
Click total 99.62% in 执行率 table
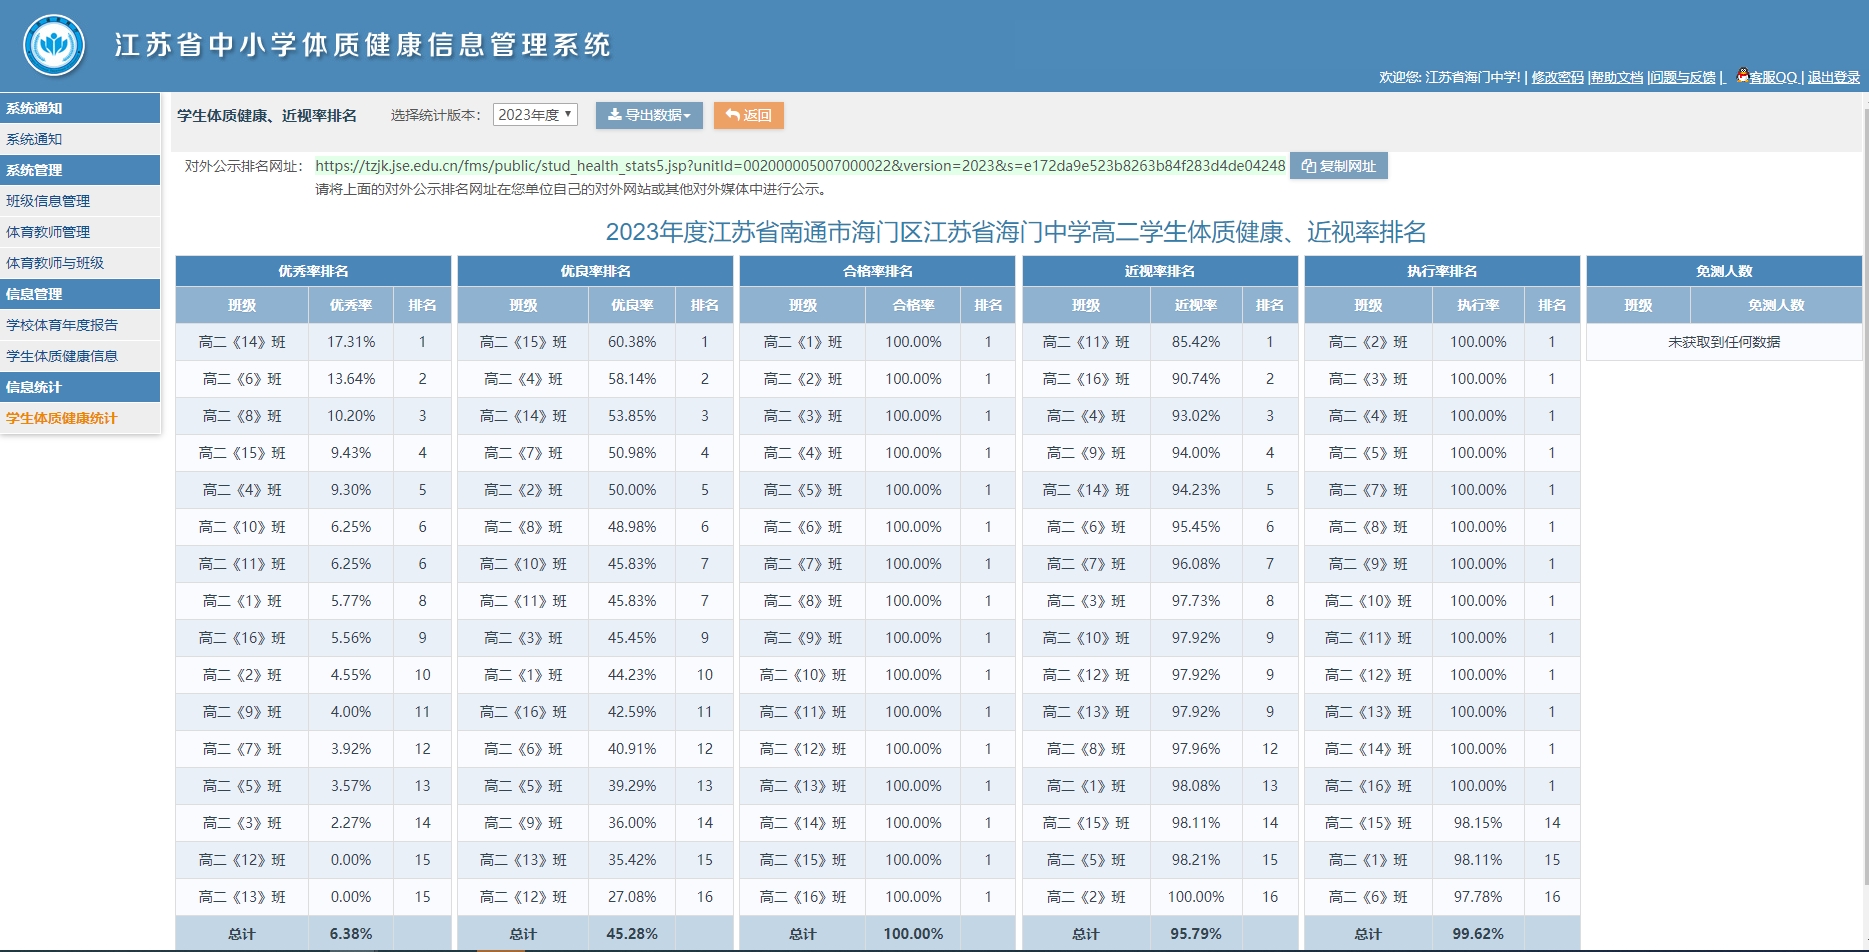(x=1478, y=934)
